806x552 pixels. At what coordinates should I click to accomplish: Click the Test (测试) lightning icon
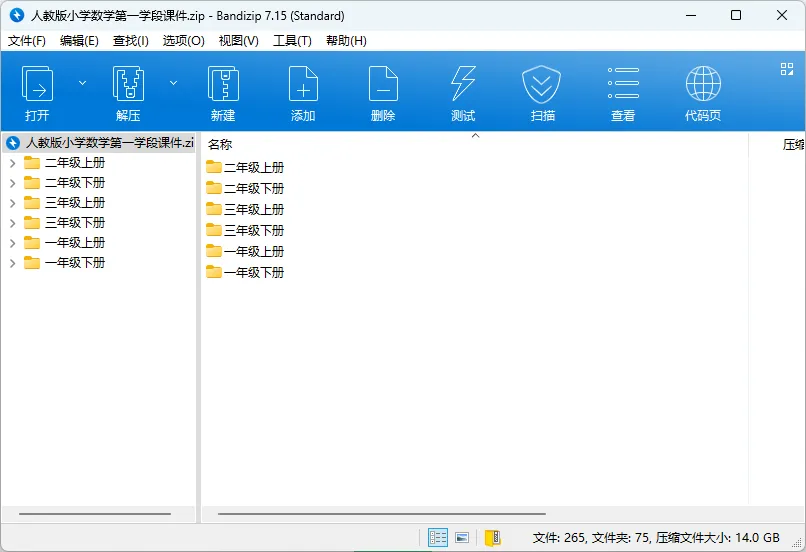point(463,84)
